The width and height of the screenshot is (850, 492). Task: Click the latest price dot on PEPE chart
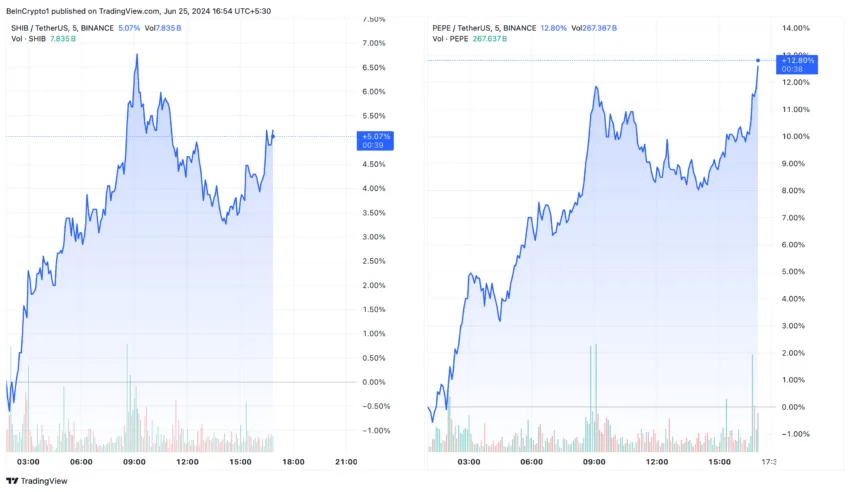point(758,60)
